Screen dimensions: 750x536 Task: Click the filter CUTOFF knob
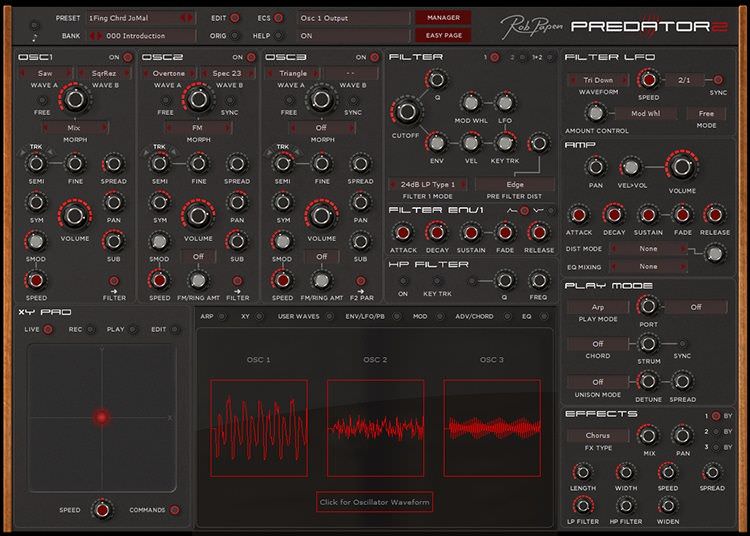(408, 112)
